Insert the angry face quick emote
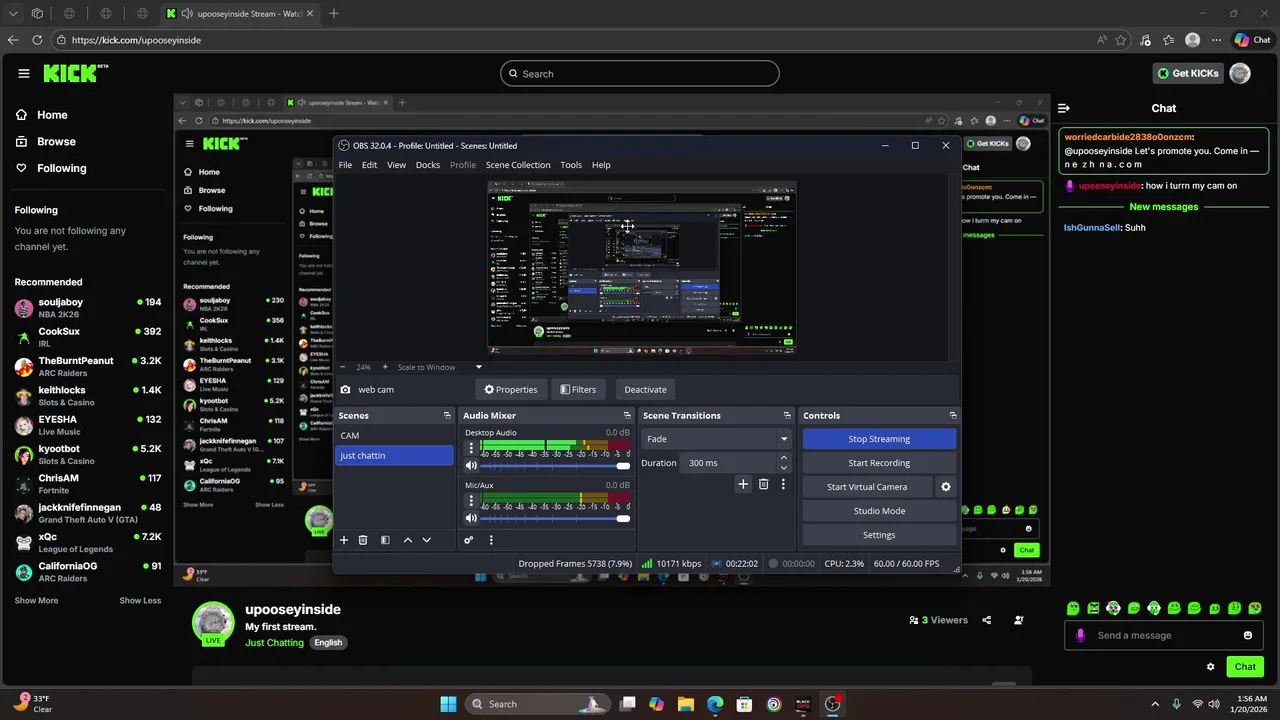This screenshot has height=720, width=1280. (x=1093, y=608)
